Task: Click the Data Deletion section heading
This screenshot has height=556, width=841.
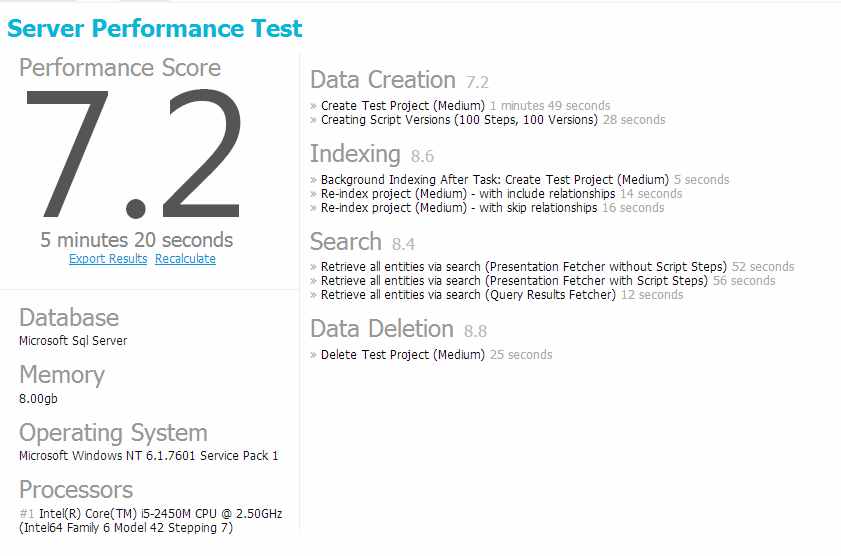Action: pos(382,329)
